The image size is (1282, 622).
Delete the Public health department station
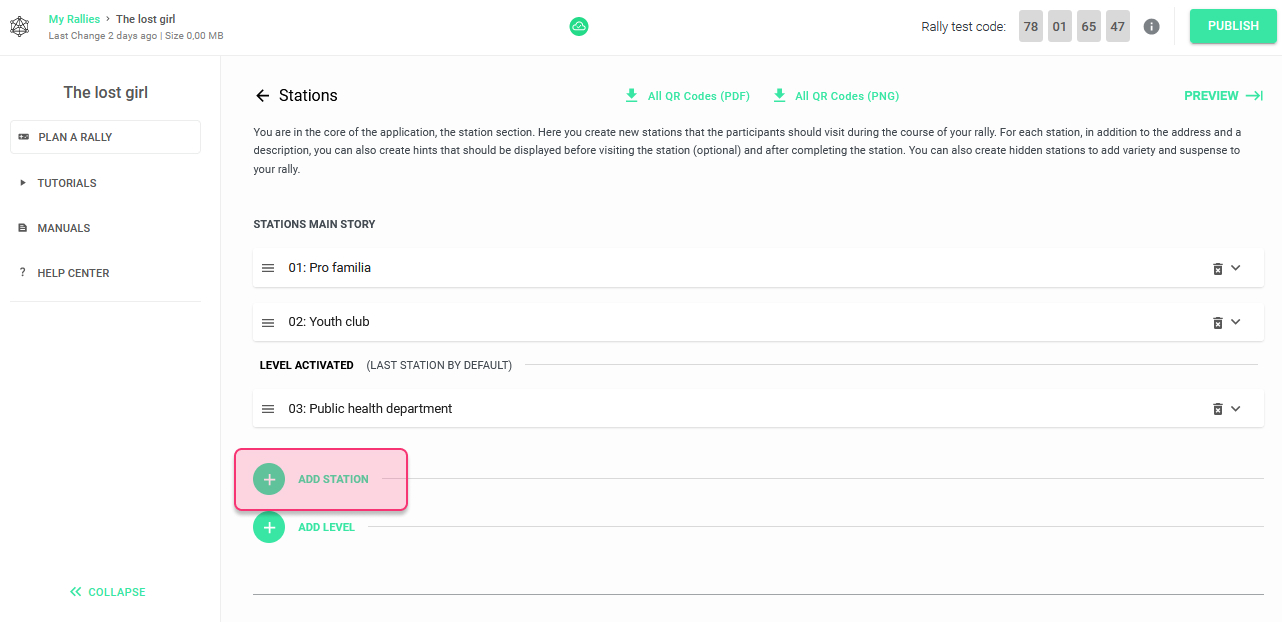1217,409
